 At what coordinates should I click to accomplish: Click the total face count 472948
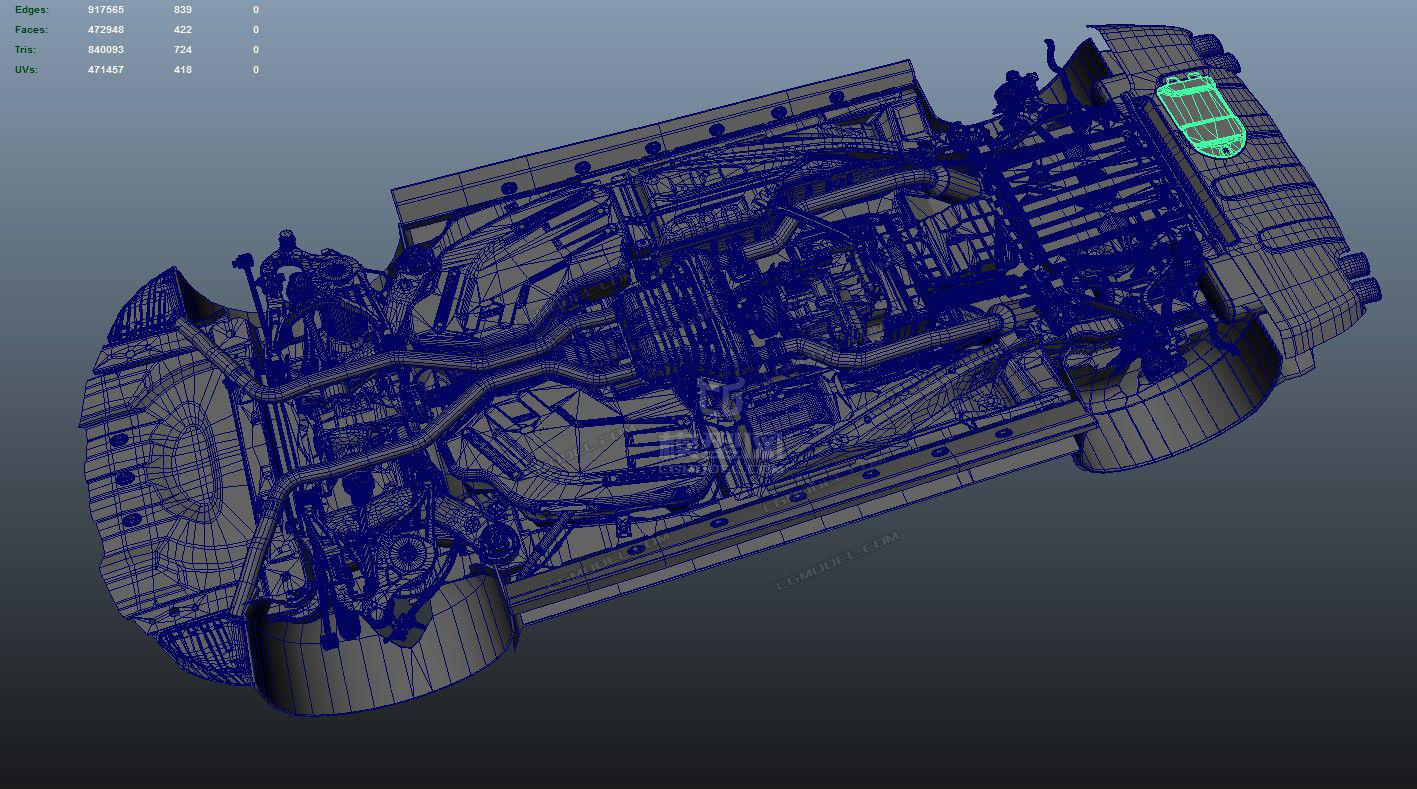pos(106,30)
